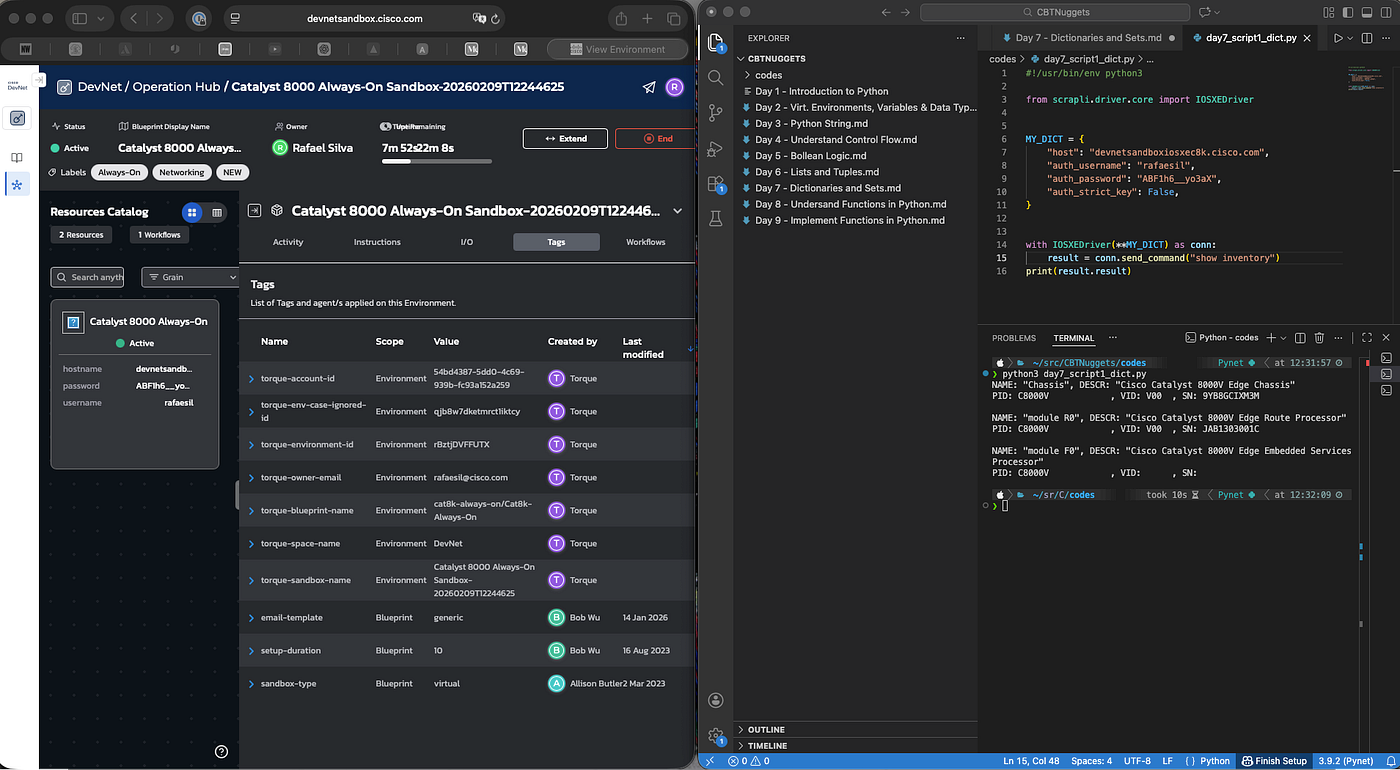
Task: Open the purple R user avatar in DevNet
Action: pyautogui.click(x=675, y=87)
